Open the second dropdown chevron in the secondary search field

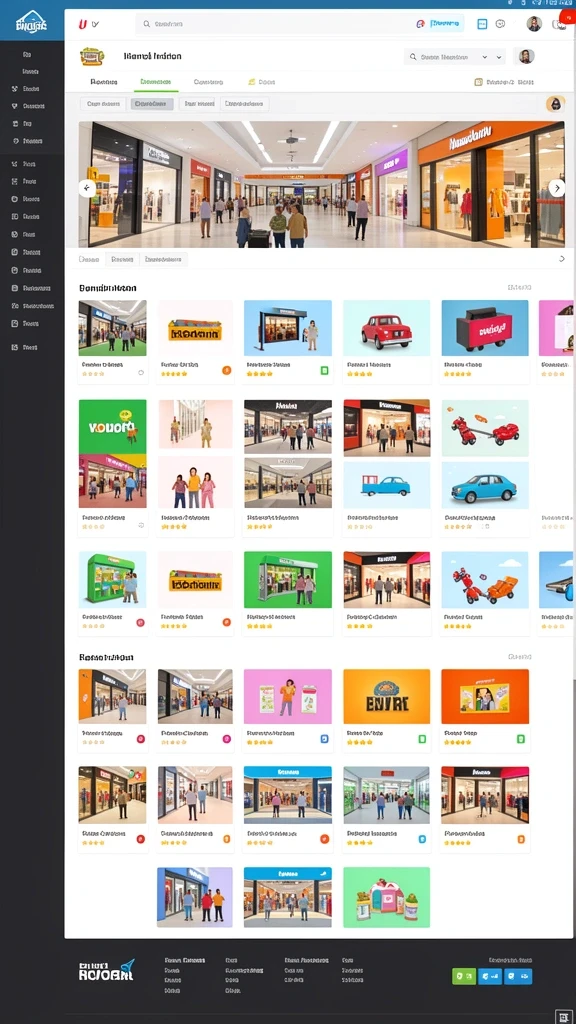tap(500, 57)
